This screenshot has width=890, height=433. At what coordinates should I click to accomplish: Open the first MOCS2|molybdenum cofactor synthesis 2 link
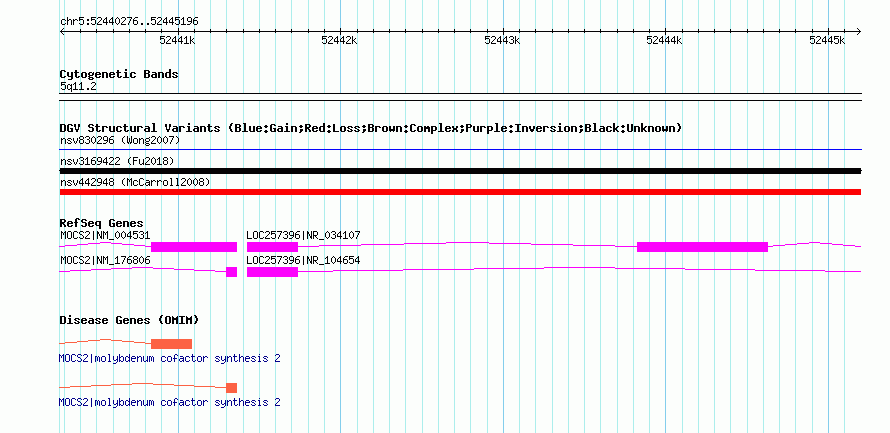coord(170,359)
